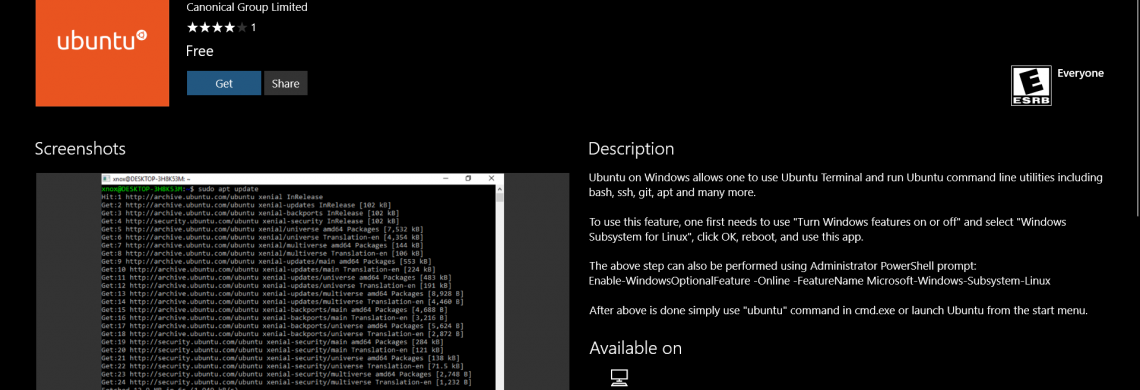Click the rating count '1' beside the stars

(253, 28)
